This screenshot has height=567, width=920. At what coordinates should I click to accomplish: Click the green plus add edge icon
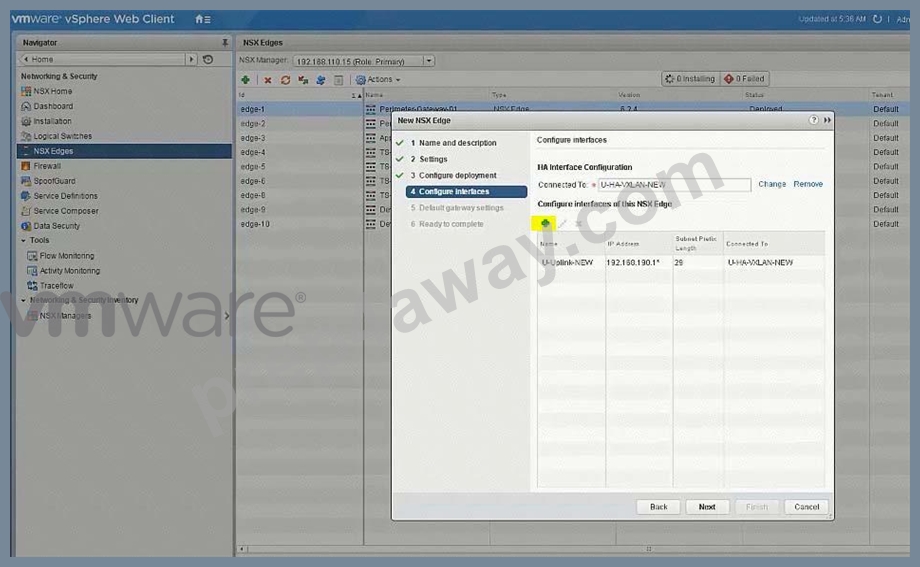point(245,79)
